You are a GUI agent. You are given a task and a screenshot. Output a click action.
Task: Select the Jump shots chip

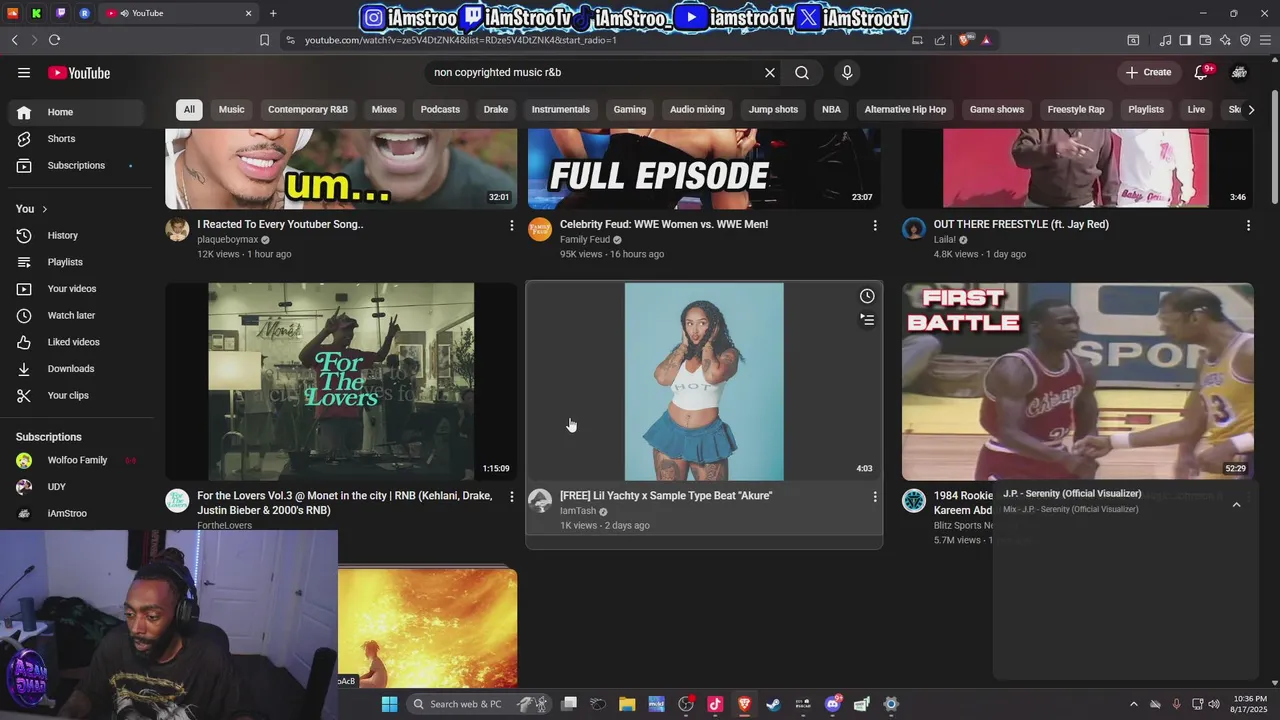coord(773,109)
